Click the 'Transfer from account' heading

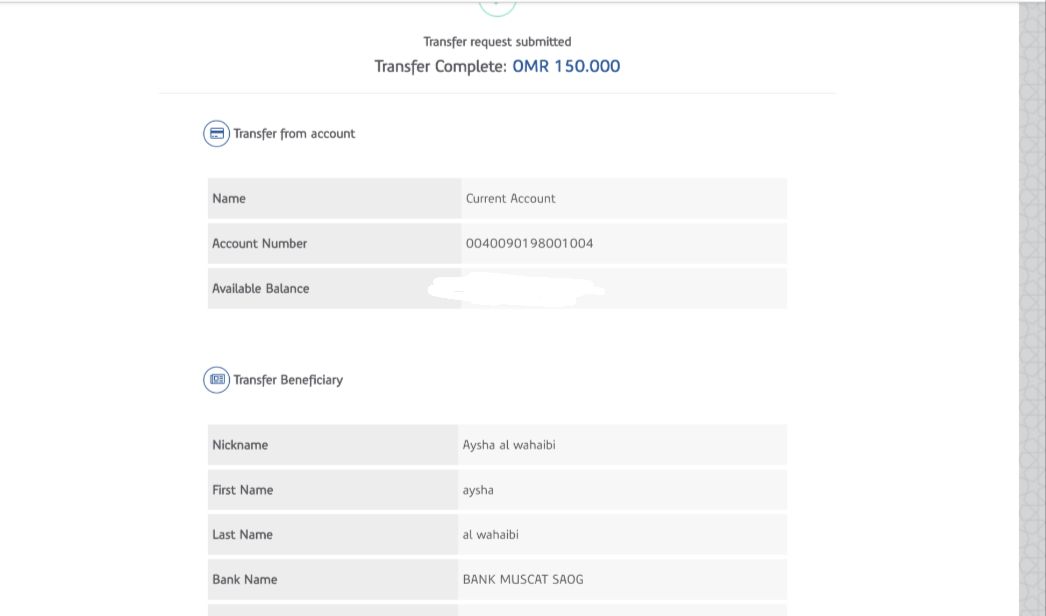294,134
